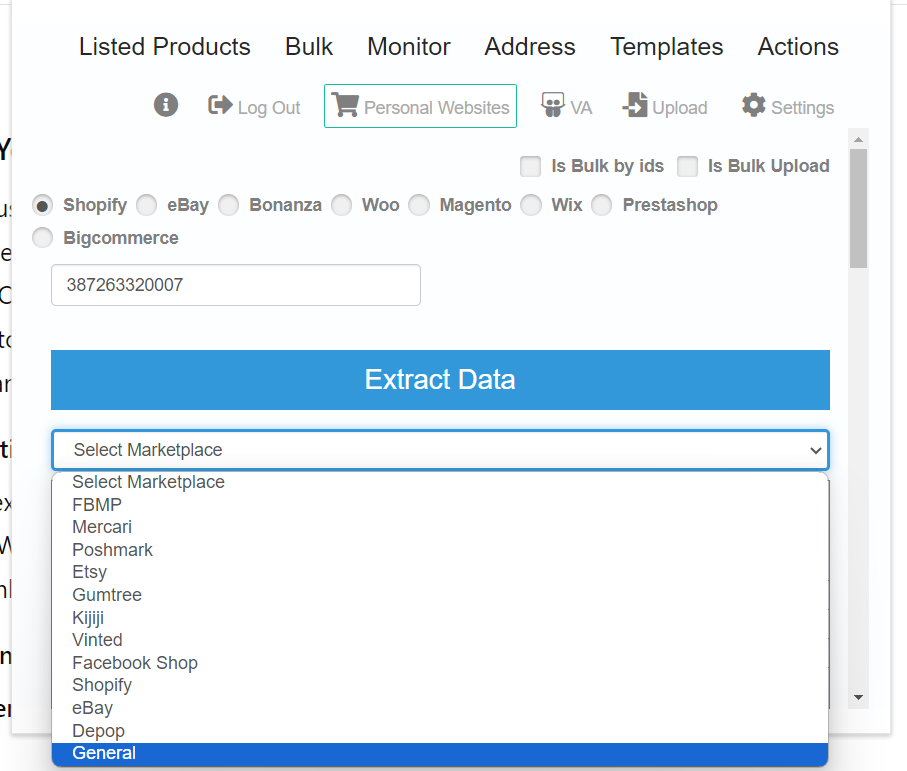
Task: Choose eBay from the marketplace list
Action: click(x=440, y=708)
